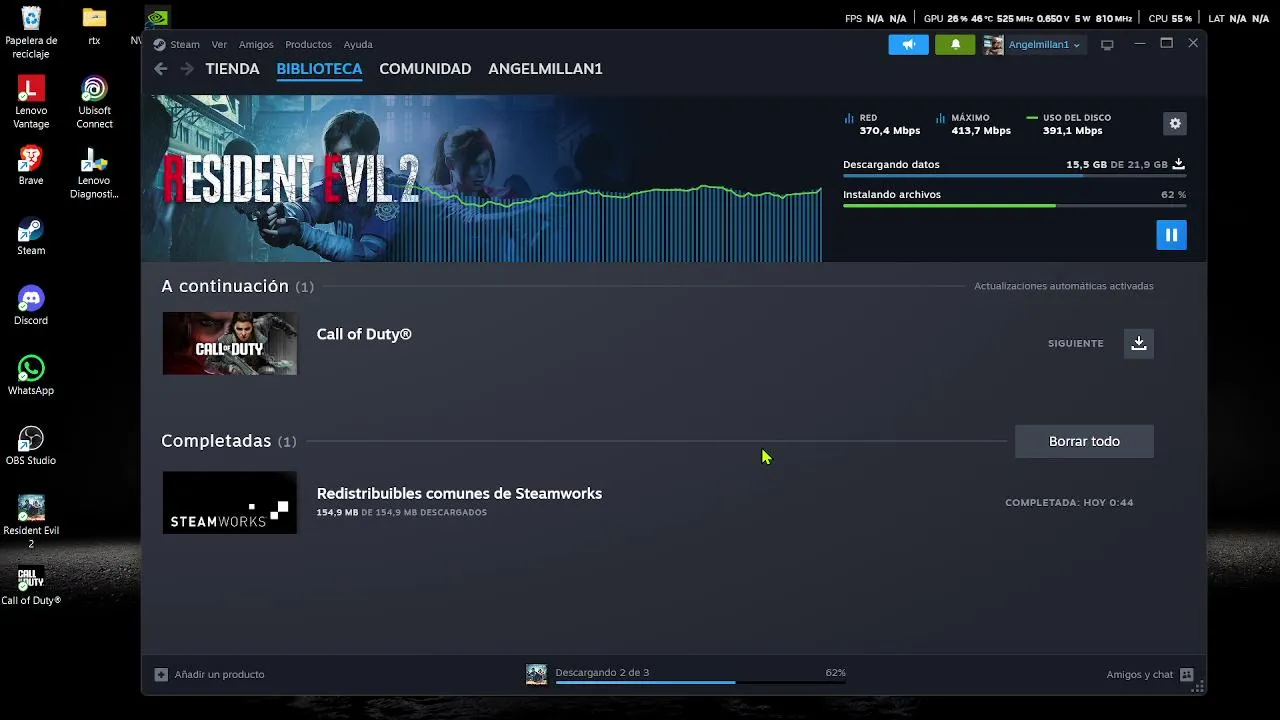Open the Brave browser desktop shortcut
This screenshot has width=1280, height=720.
click(x=31, y=166)
